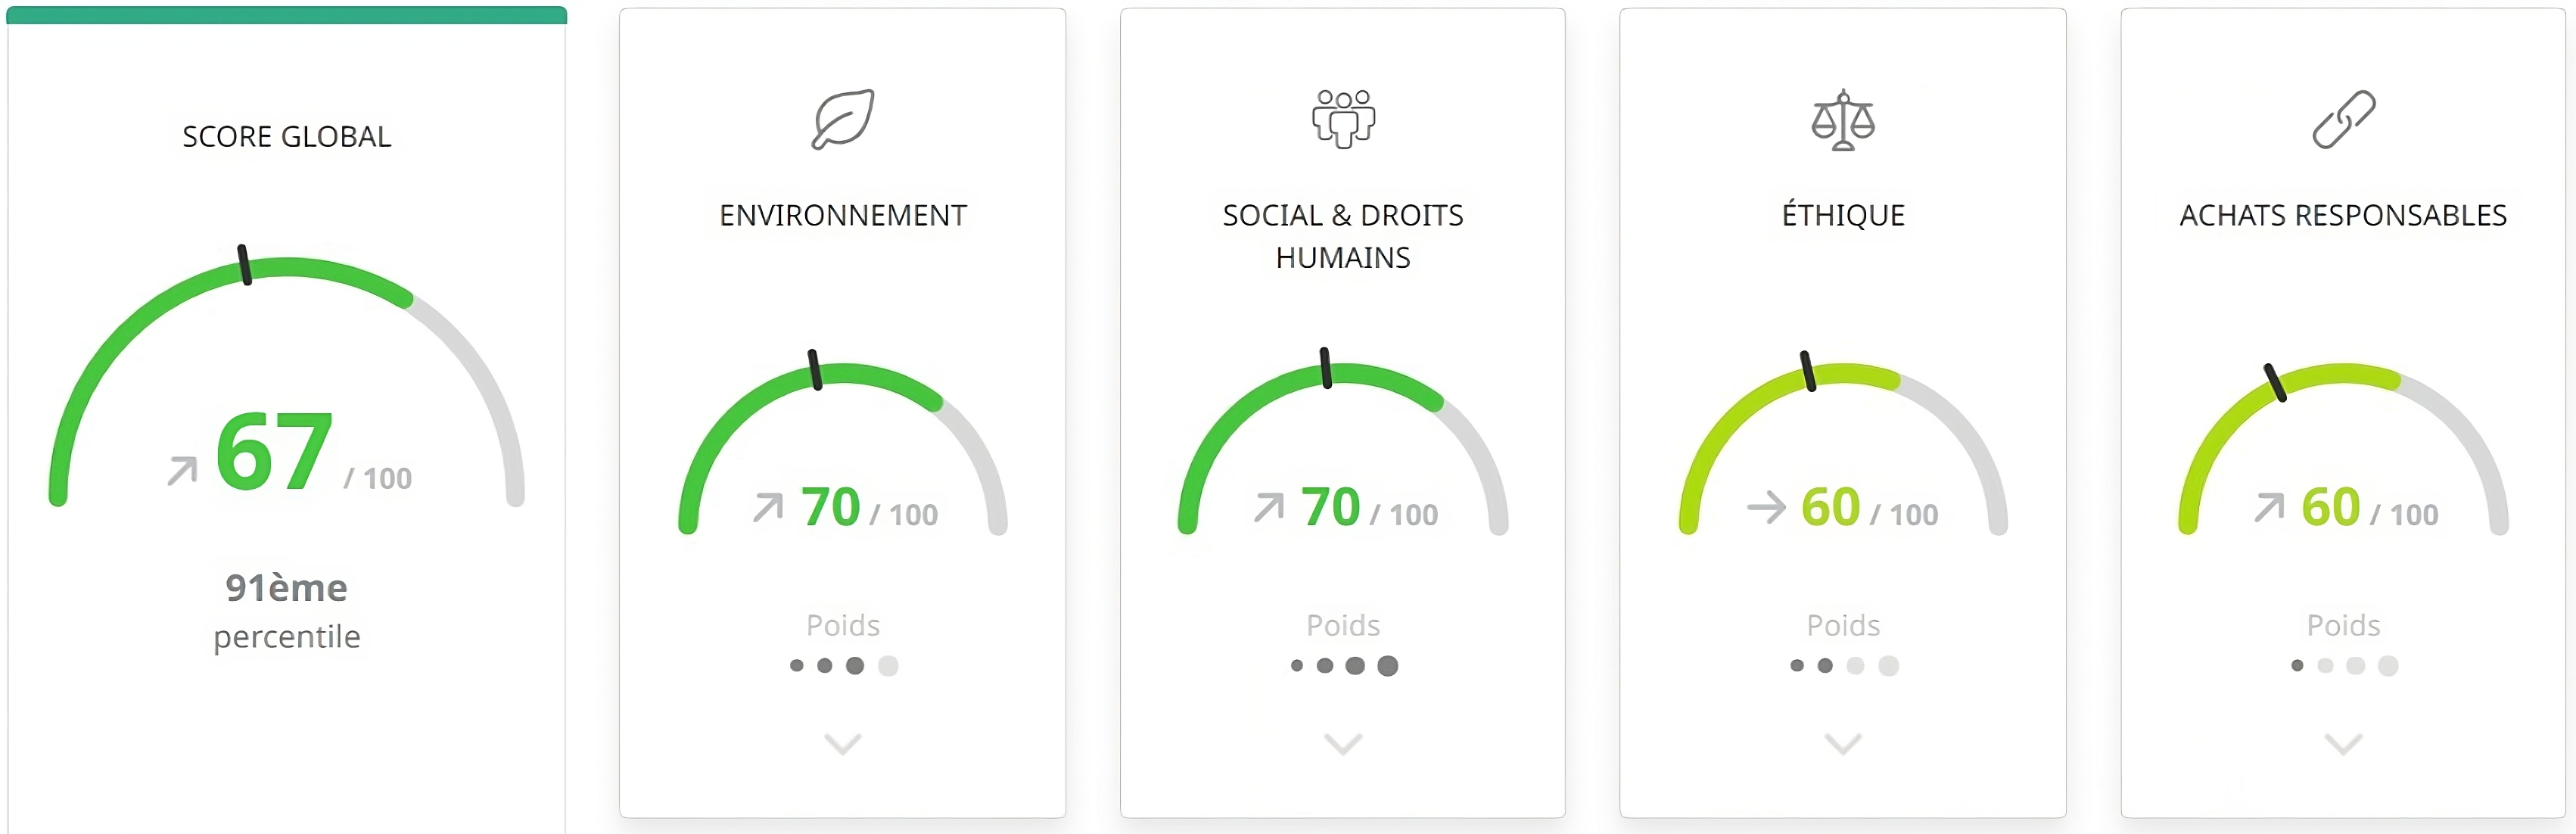Click the Social & Droits Humains Poids dots
Screen dimensions: 2576x834
coord(1343,666)
